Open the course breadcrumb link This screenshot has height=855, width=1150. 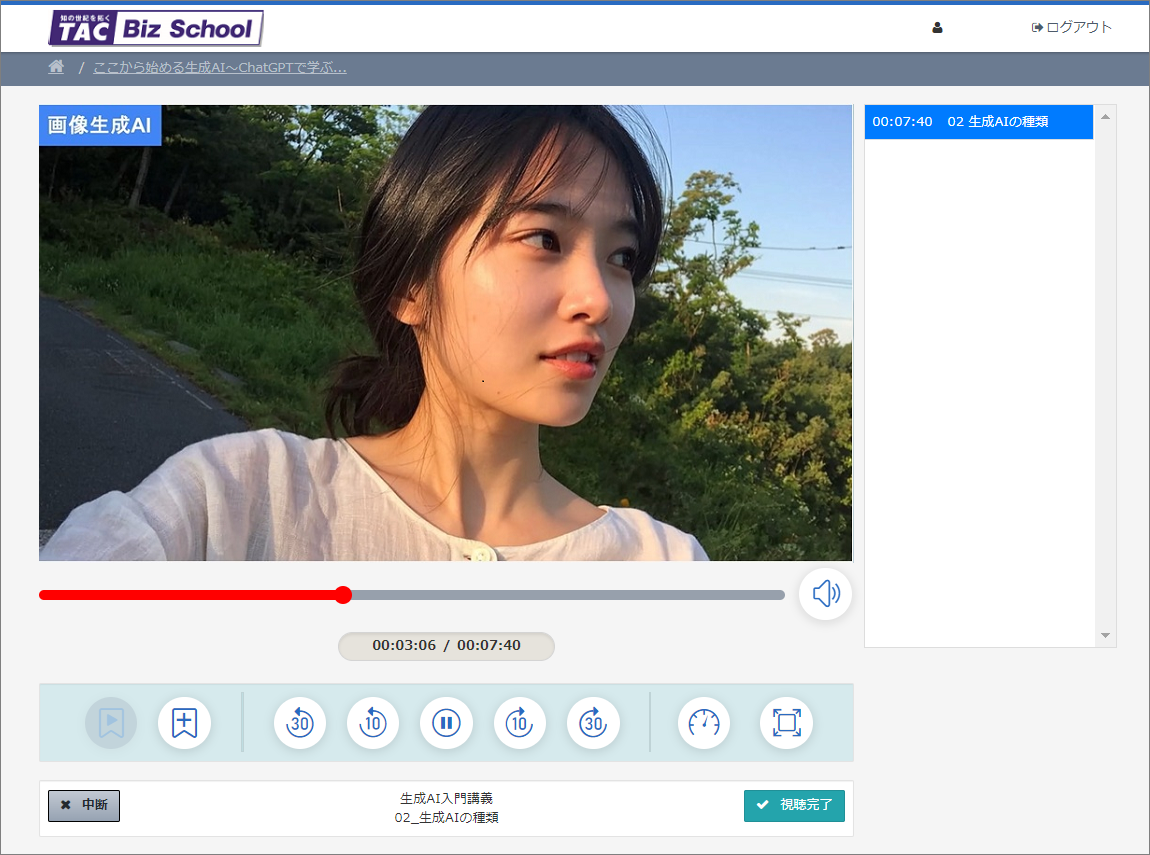pos(220,68)
